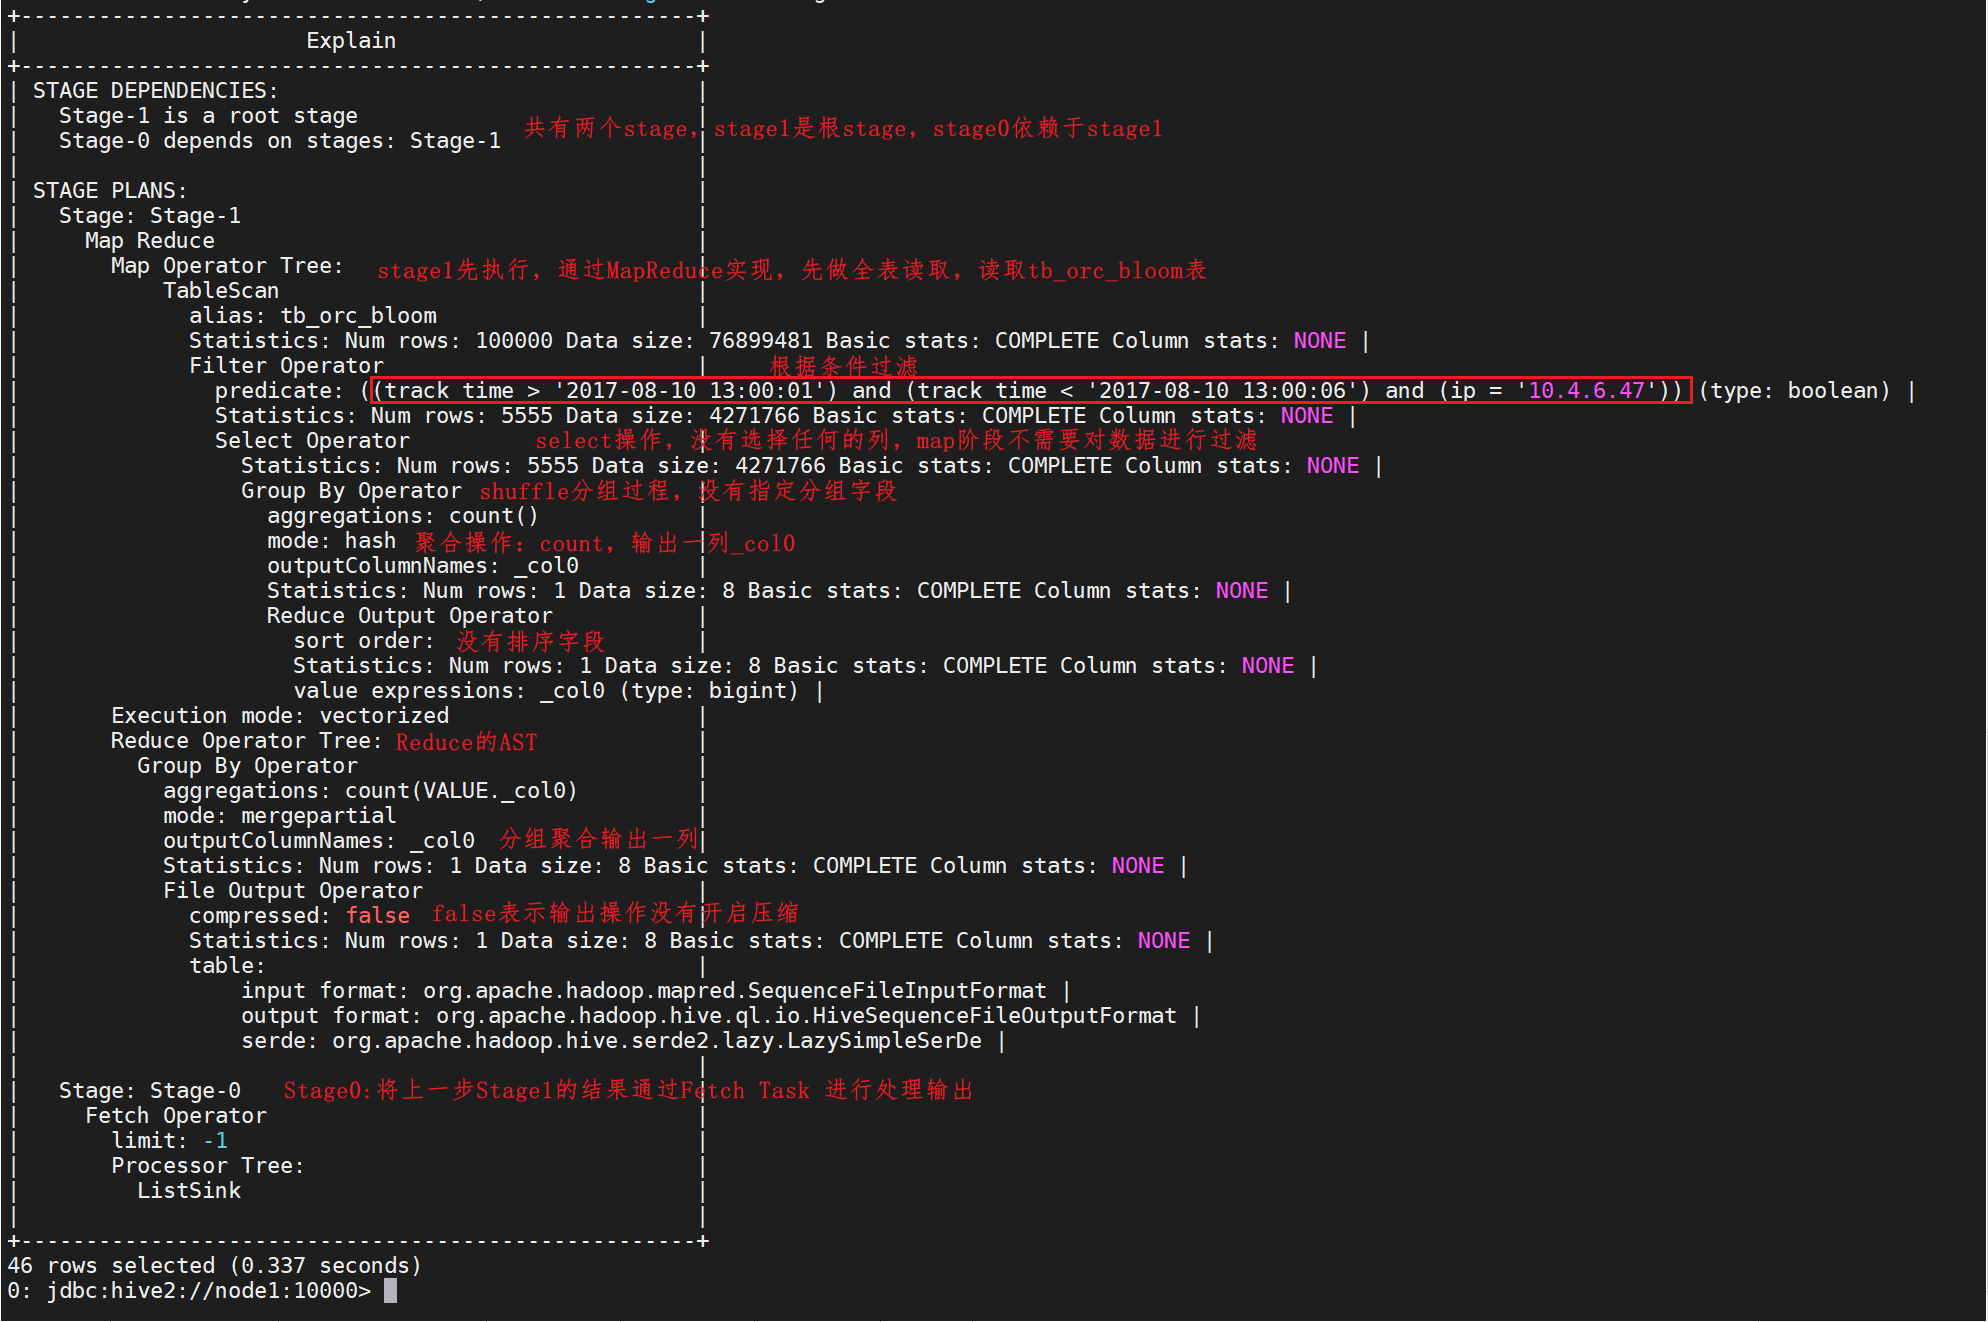Click the 'Select Operator' line

pyautogui.click(x=312, y=441)
